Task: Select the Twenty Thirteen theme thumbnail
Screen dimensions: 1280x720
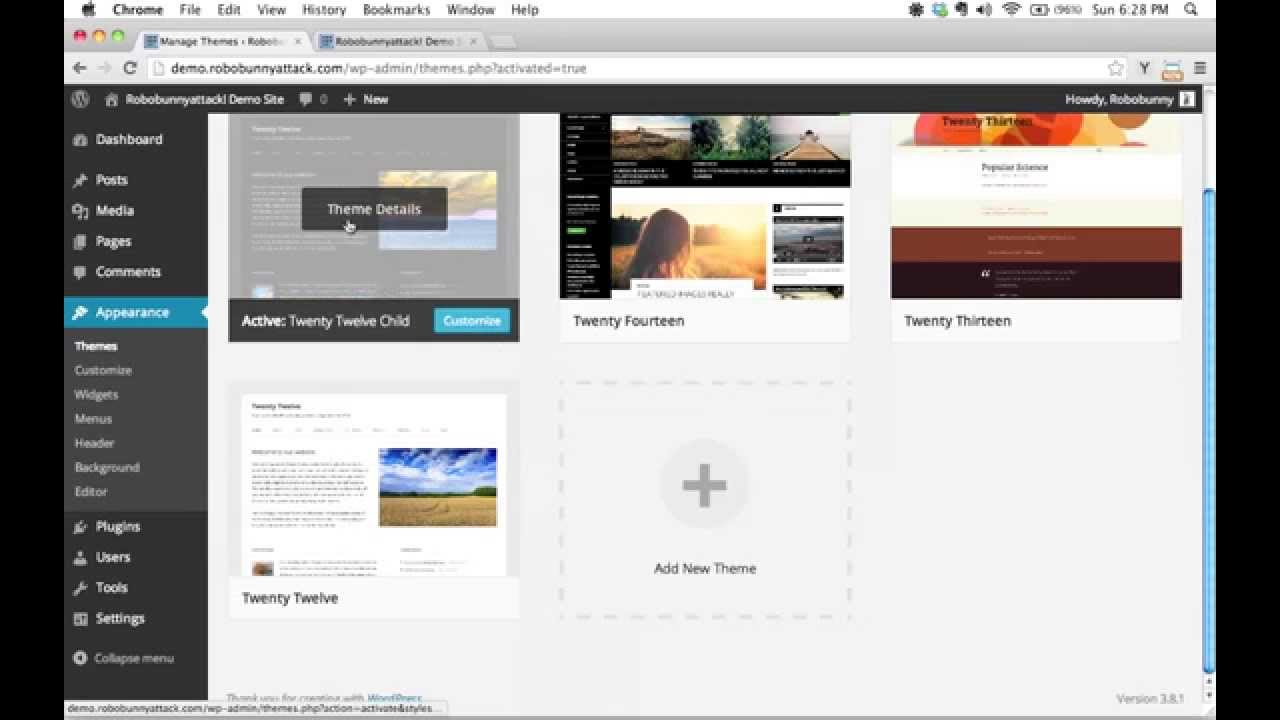Action: point(1036,207)
